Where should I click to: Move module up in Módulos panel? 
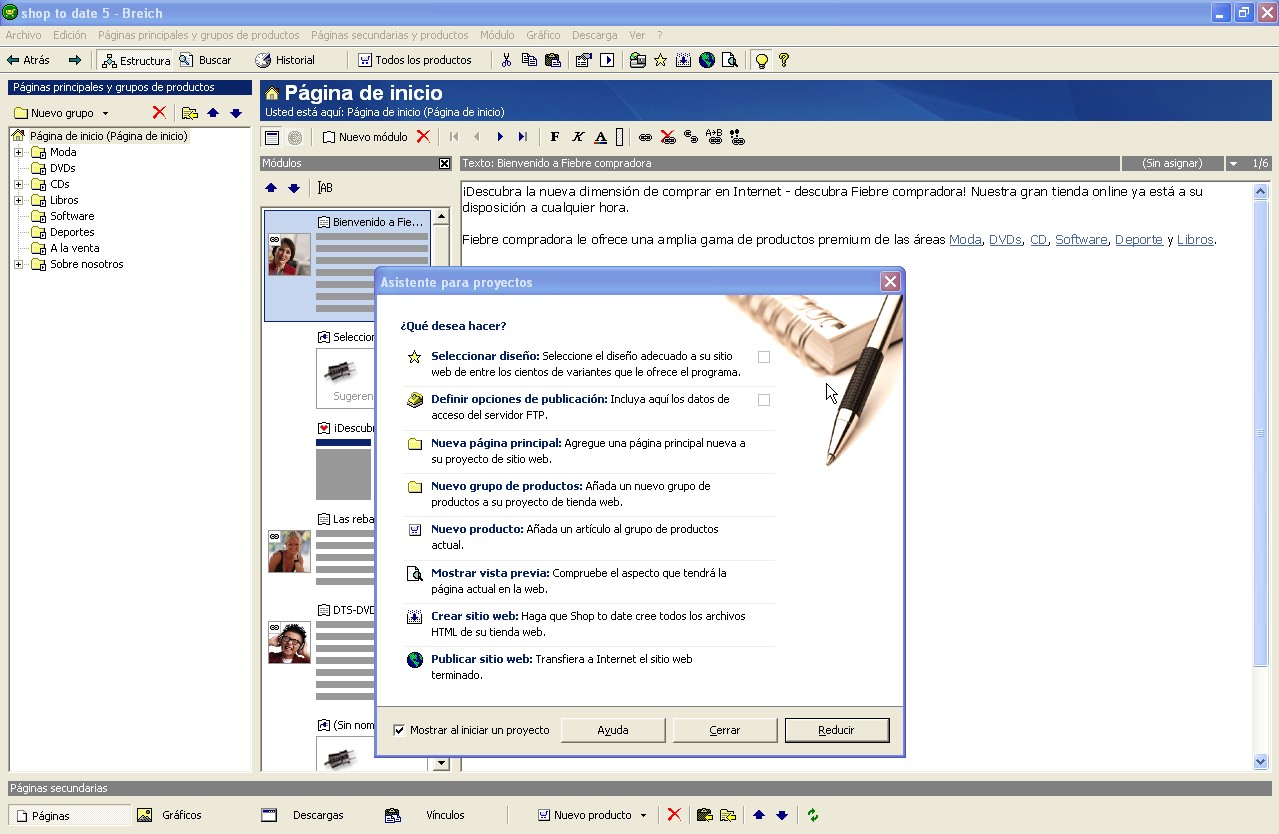click(x=271, y=188)
